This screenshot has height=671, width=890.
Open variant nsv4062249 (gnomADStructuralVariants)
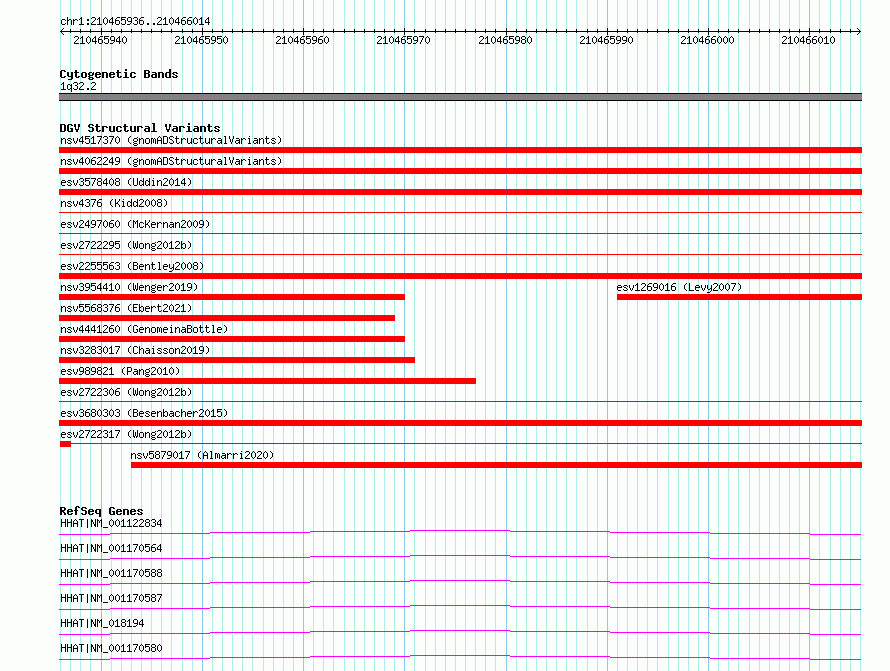171,161
